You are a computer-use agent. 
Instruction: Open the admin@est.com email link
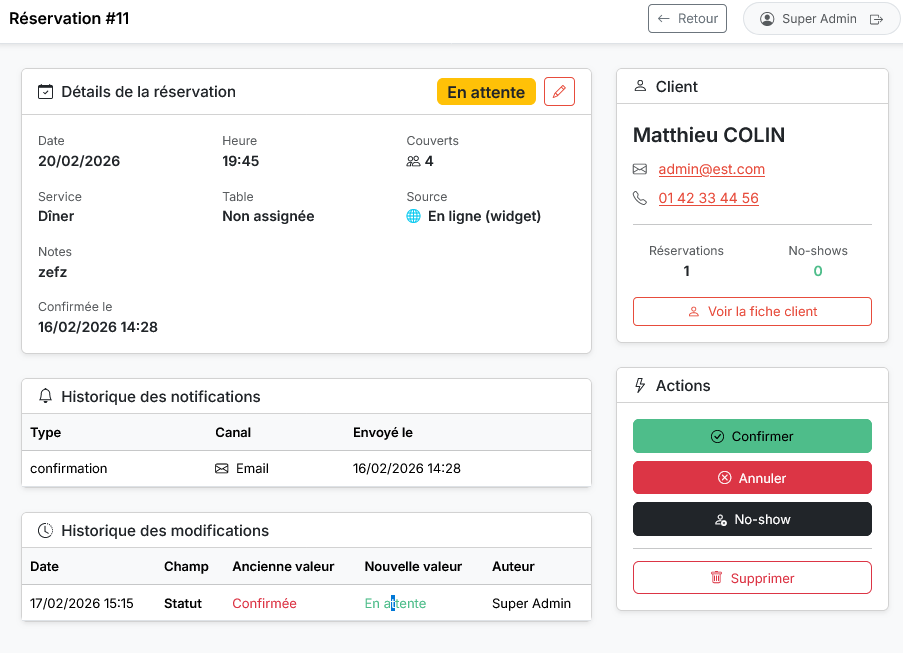711,169
